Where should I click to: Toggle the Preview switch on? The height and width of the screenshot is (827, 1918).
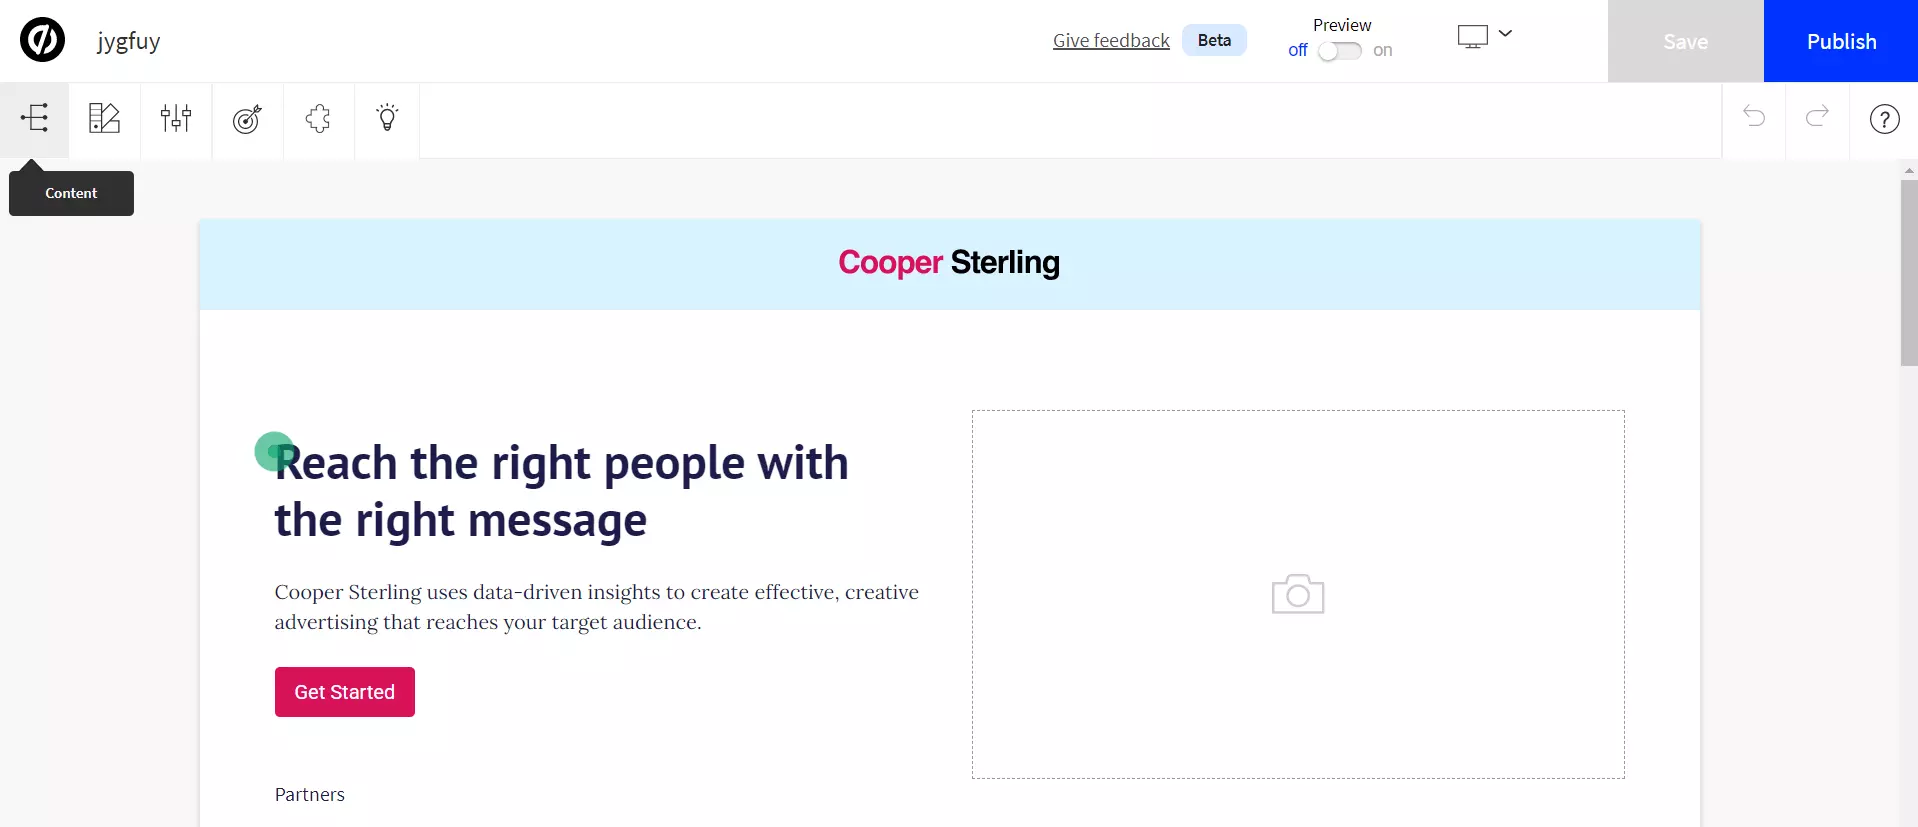coord(1339,51)
